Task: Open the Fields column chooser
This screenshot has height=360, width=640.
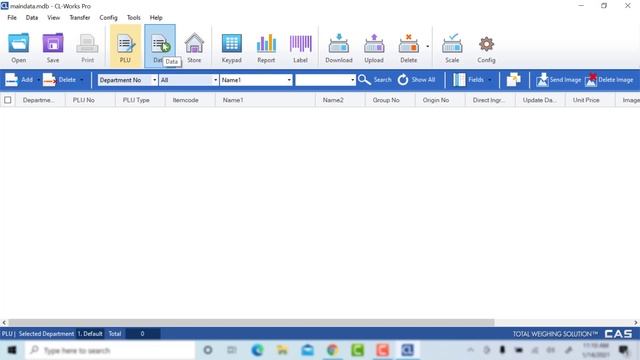Action: point(469,80)
